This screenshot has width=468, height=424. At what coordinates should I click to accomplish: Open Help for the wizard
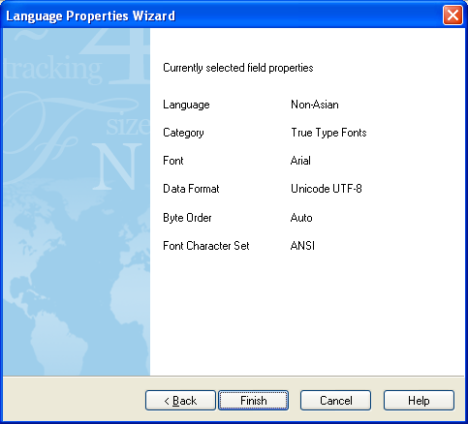[419, 400]
